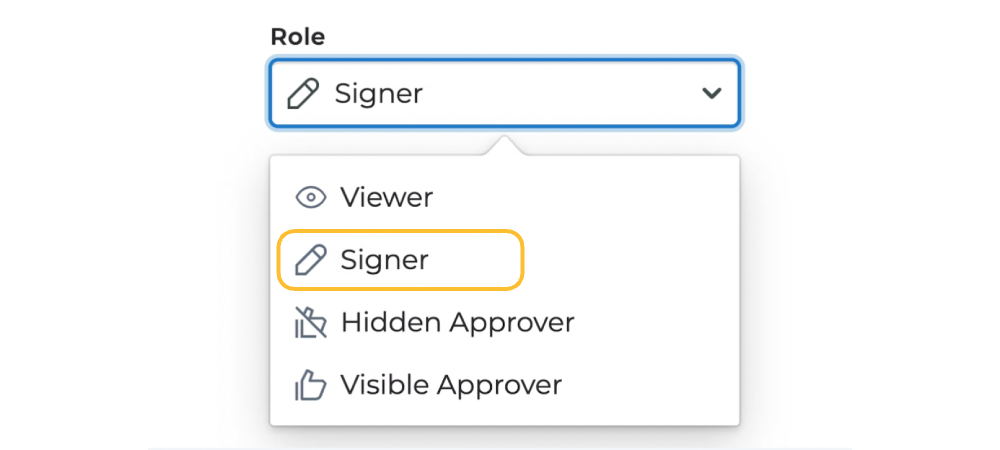Viewport: 1000px width, 450px height.
Task: Click the Role field label
Action: click(x=297, y=37)
